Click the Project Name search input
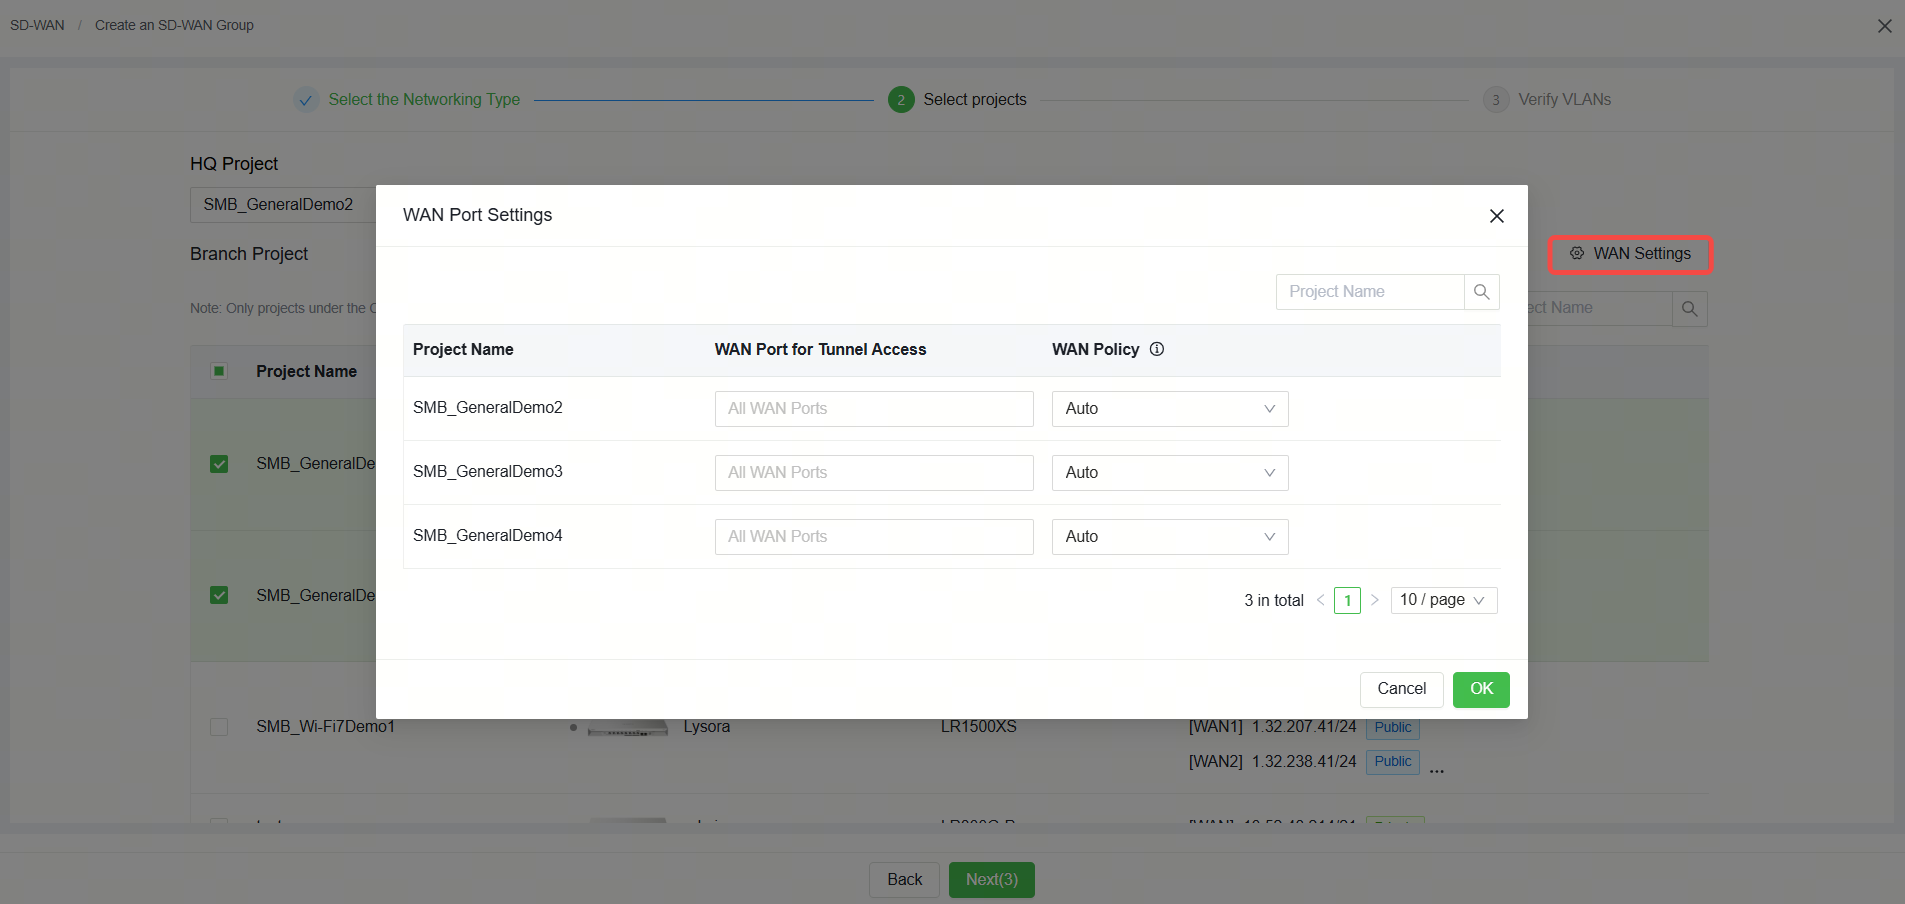This screenshot has height=904, width=1905. (x=1370, y=292)
